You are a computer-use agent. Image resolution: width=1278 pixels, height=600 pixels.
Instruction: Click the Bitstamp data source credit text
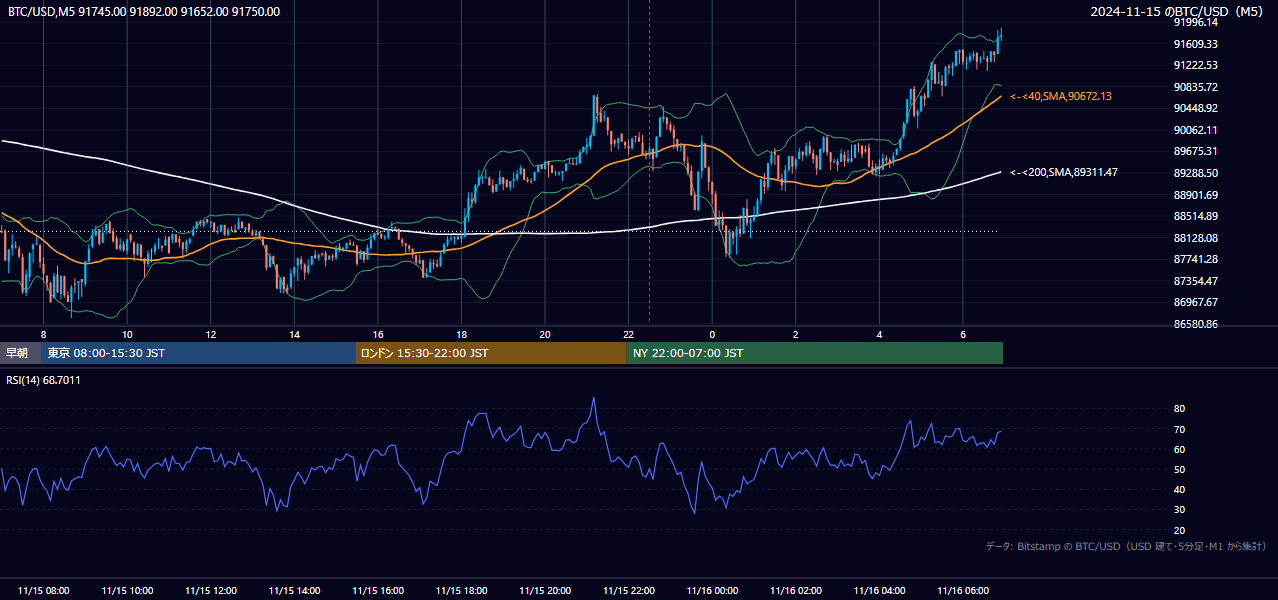pyautogui.click(x=1126, y=546)
